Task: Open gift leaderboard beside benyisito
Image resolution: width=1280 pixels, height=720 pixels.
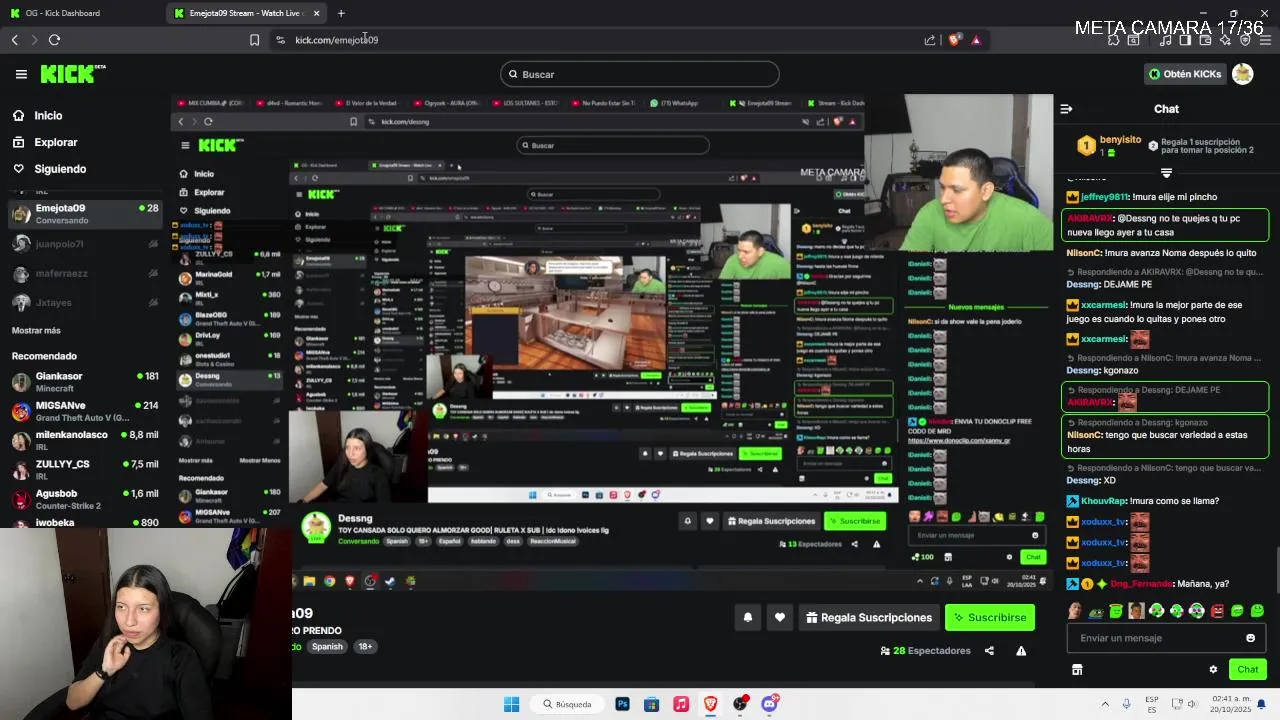Action: tap(1109, 146)
